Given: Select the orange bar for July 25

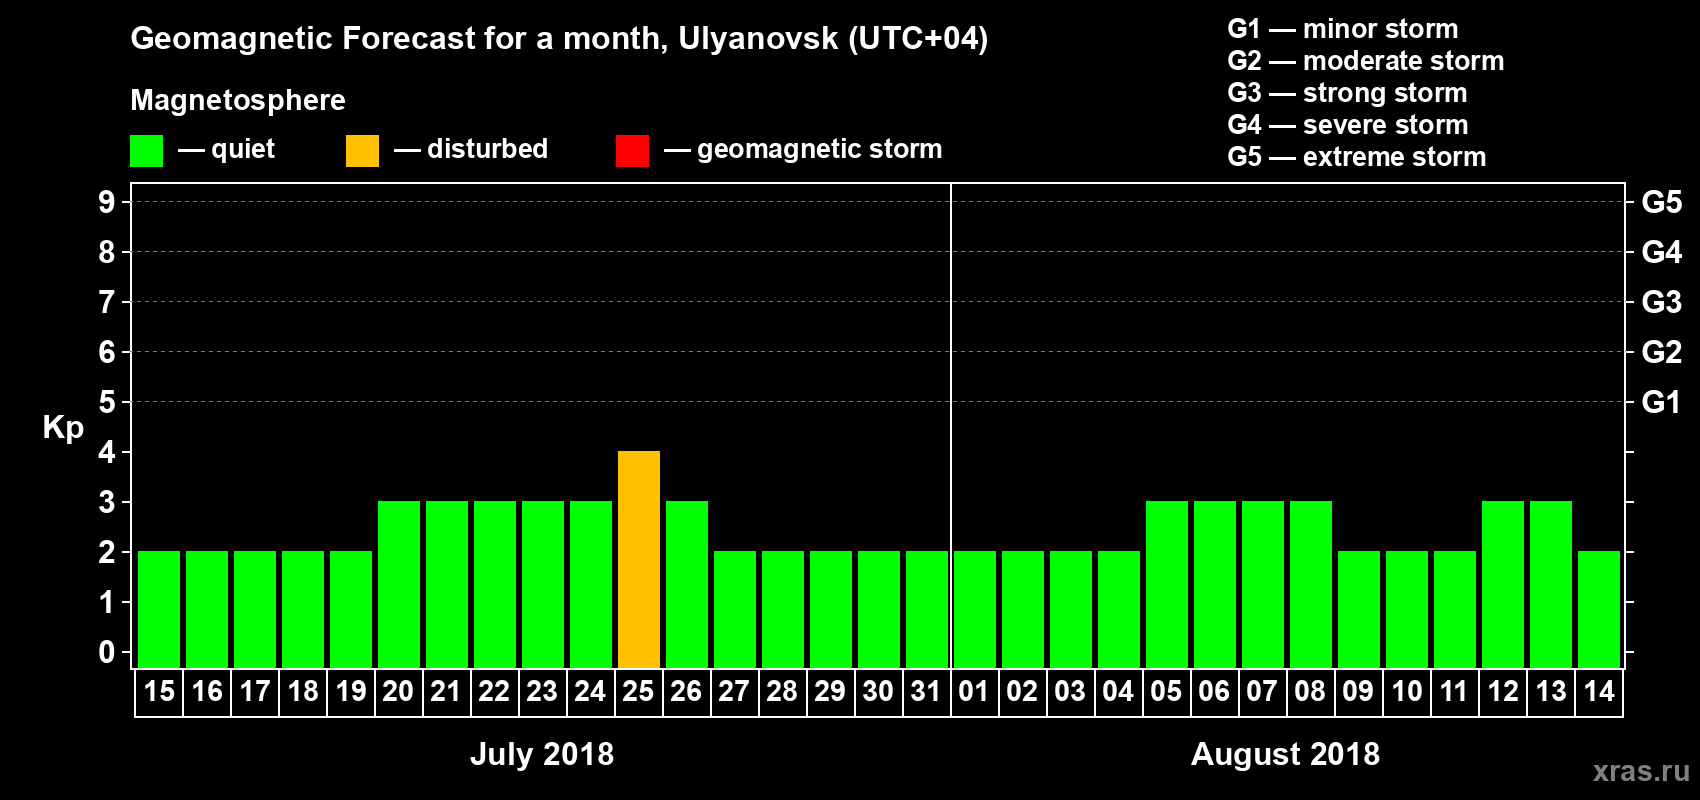Looking at the screenshot, I should coord(639,559).
